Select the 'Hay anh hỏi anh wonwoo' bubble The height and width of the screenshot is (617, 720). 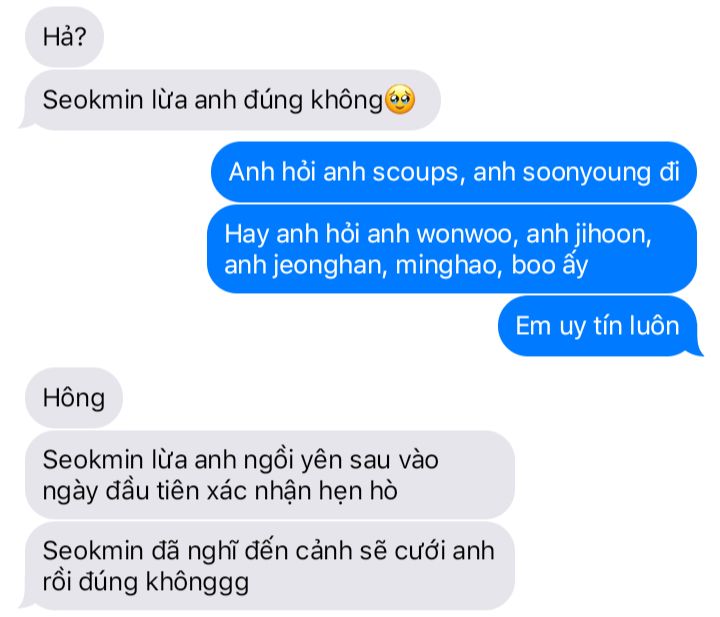(x=452, y=249)
